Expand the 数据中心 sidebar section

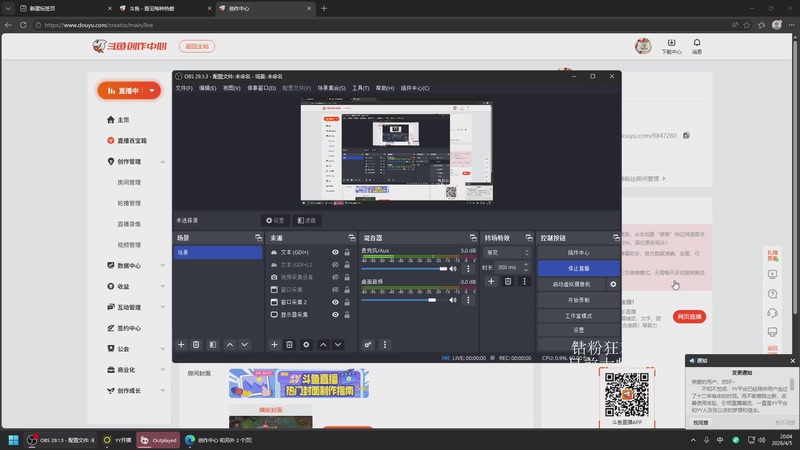[x=163, y=266]
